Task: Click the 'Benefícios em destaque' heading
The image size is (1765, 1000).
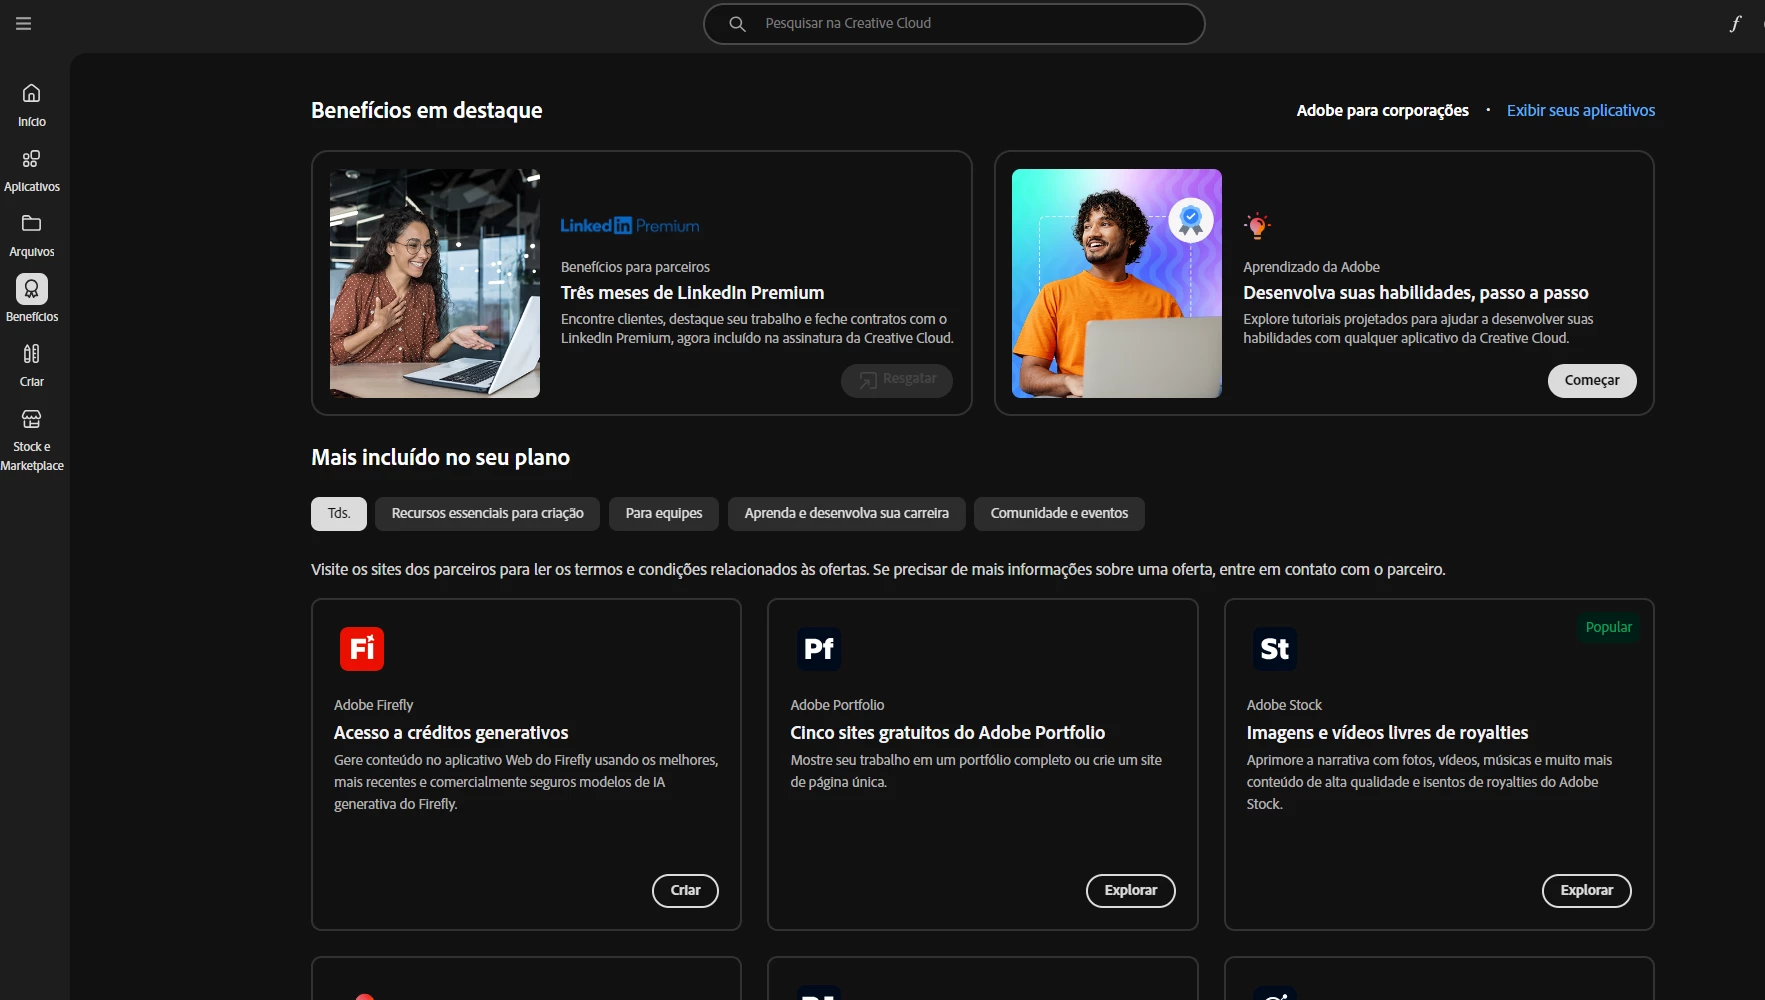Action: 427,111
